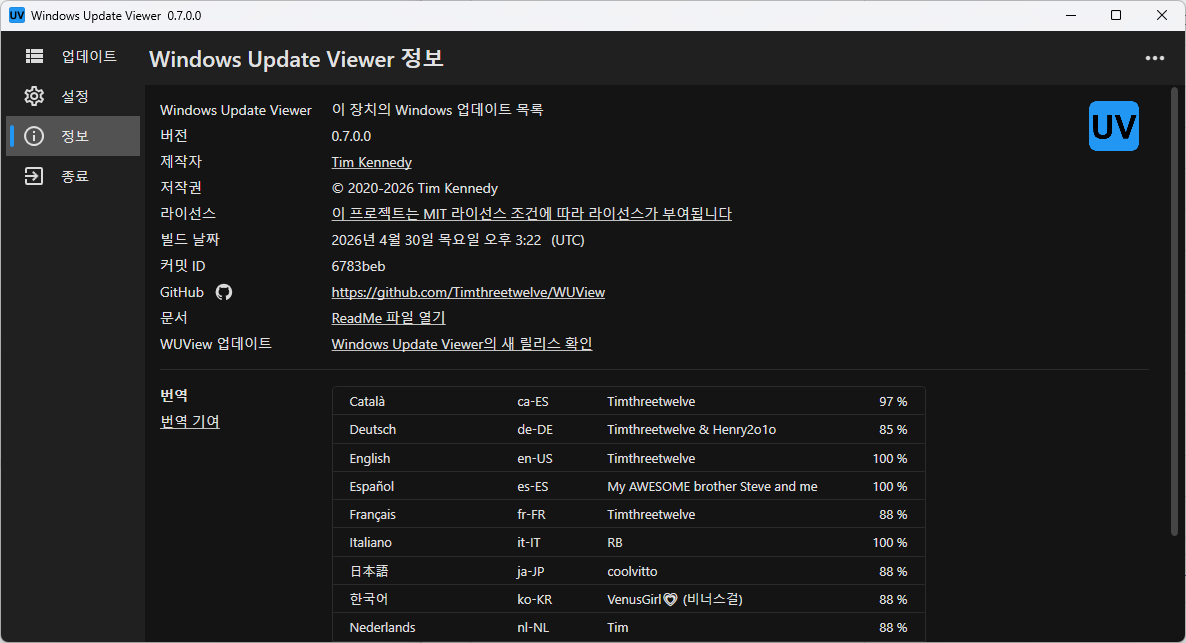The image size is (1186, 643).
Task: Click ReadMe 파일 열기 link
Action: tap(388, 318)
